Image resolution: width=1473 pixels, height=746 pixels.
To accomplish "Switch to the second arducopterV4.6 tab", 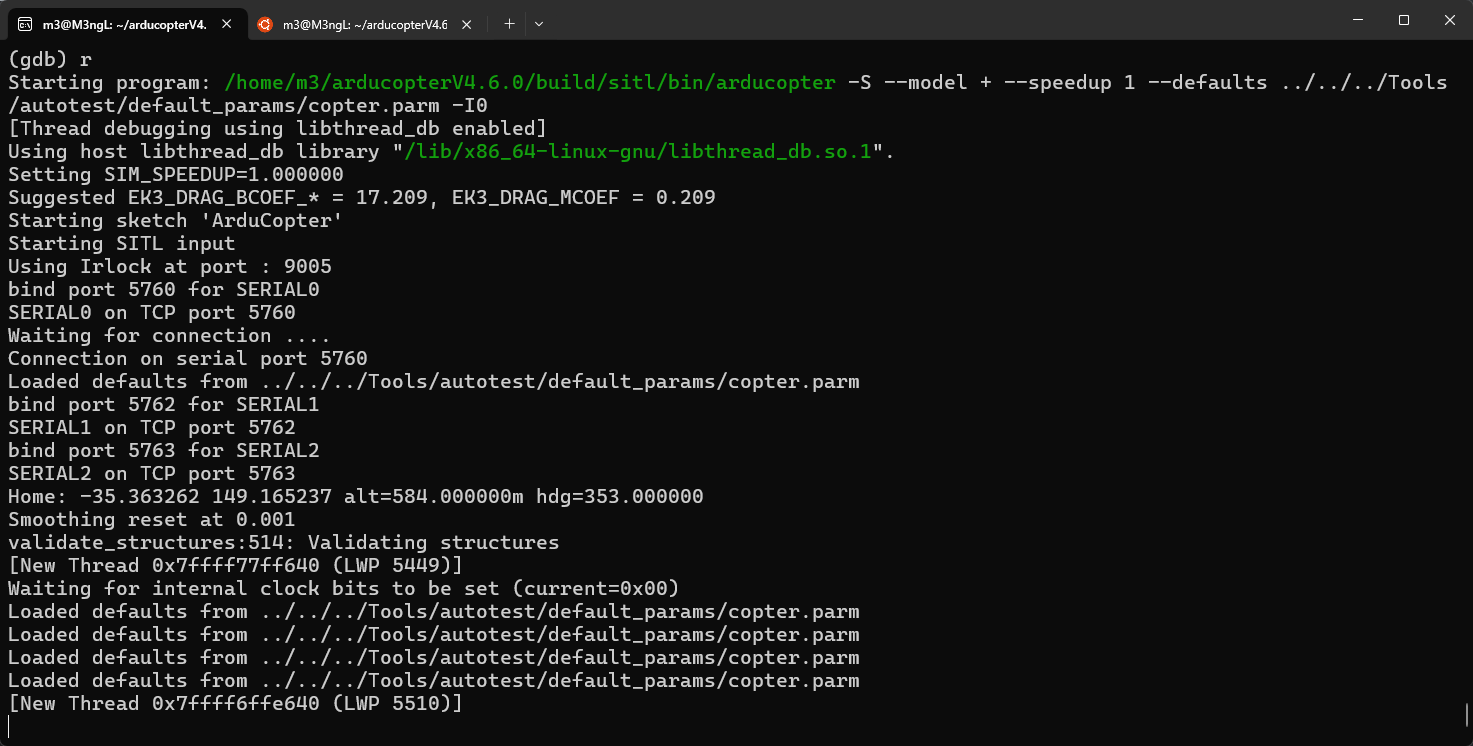I will coord(364,24).
